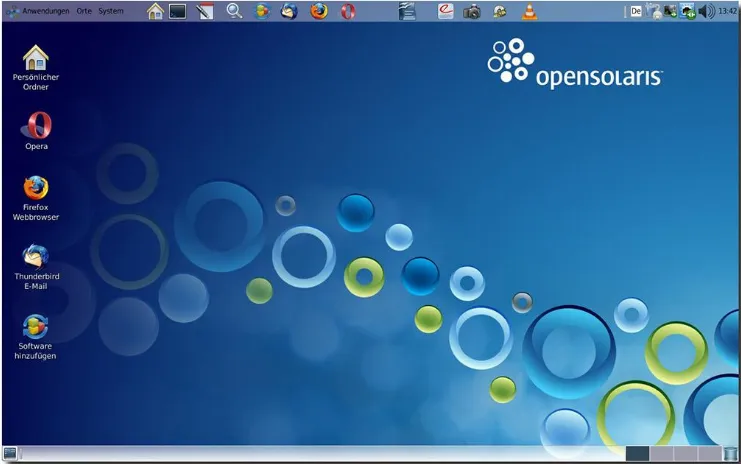Launch VLC media player cone icon
The width and height of the screenshot is (741, 464).
(x=529, y=11)
